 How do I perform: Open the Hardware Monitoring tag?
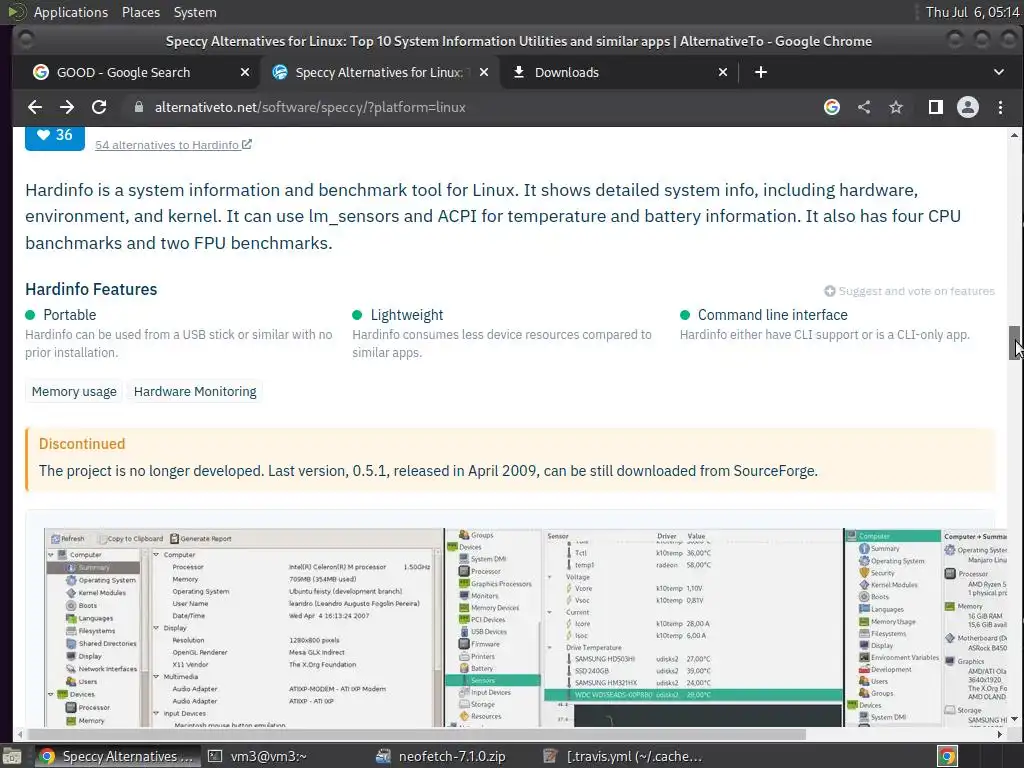pyautogui.click(x=195, y=392)
